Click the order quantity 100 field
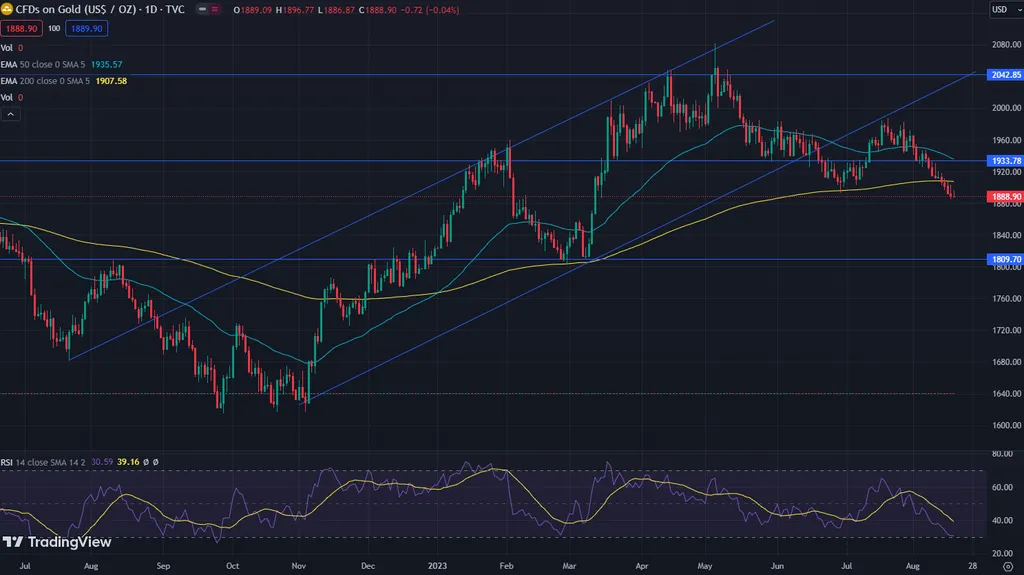Image resolution: width=1024 pixels, height=575 pixels. click(x=54, y=29)
